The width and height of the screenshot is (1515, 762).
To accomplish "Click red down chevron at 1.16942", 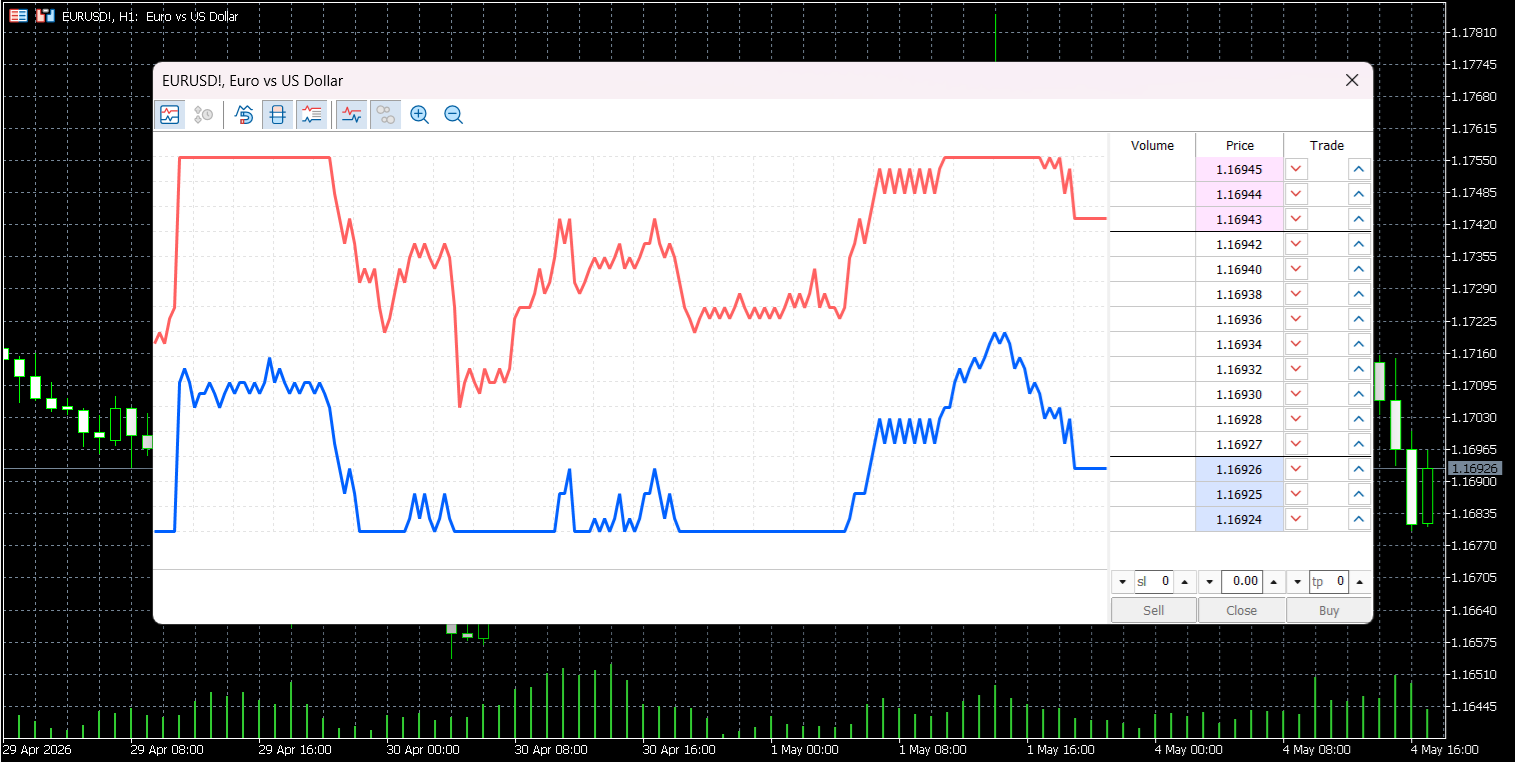I will tap(1296, 244).
